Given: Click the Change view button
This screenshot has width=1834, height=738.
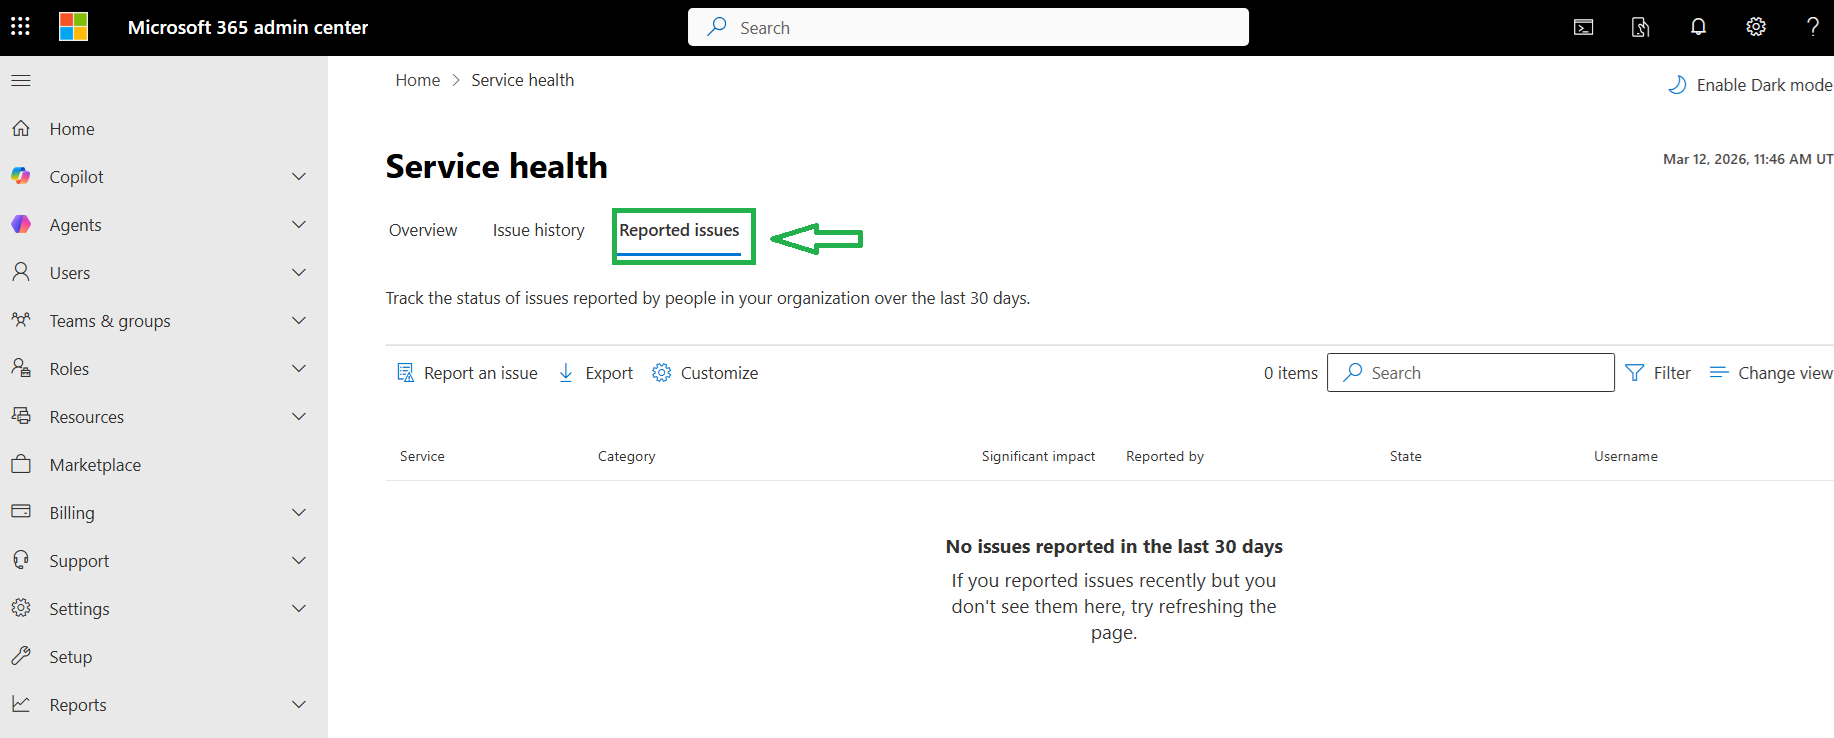Looking at the screenshot, I should click(x=1771, y=373).
